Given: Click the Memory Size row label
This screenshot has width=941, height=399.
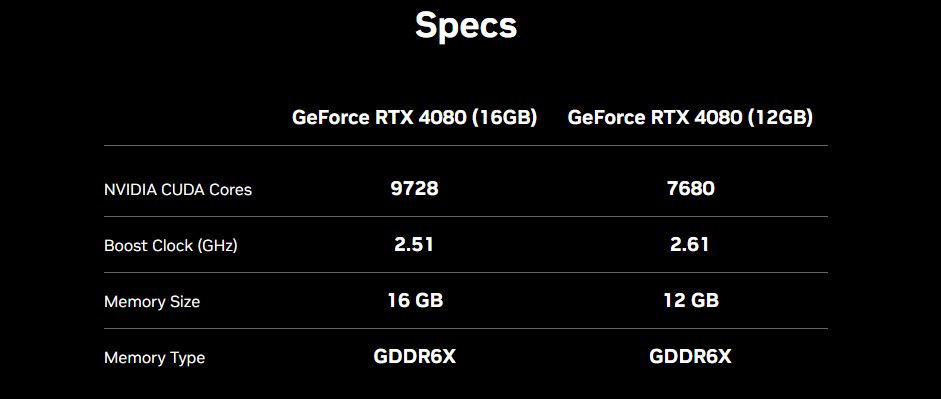Looking at the screenshot, I should (x=152, y=301).
